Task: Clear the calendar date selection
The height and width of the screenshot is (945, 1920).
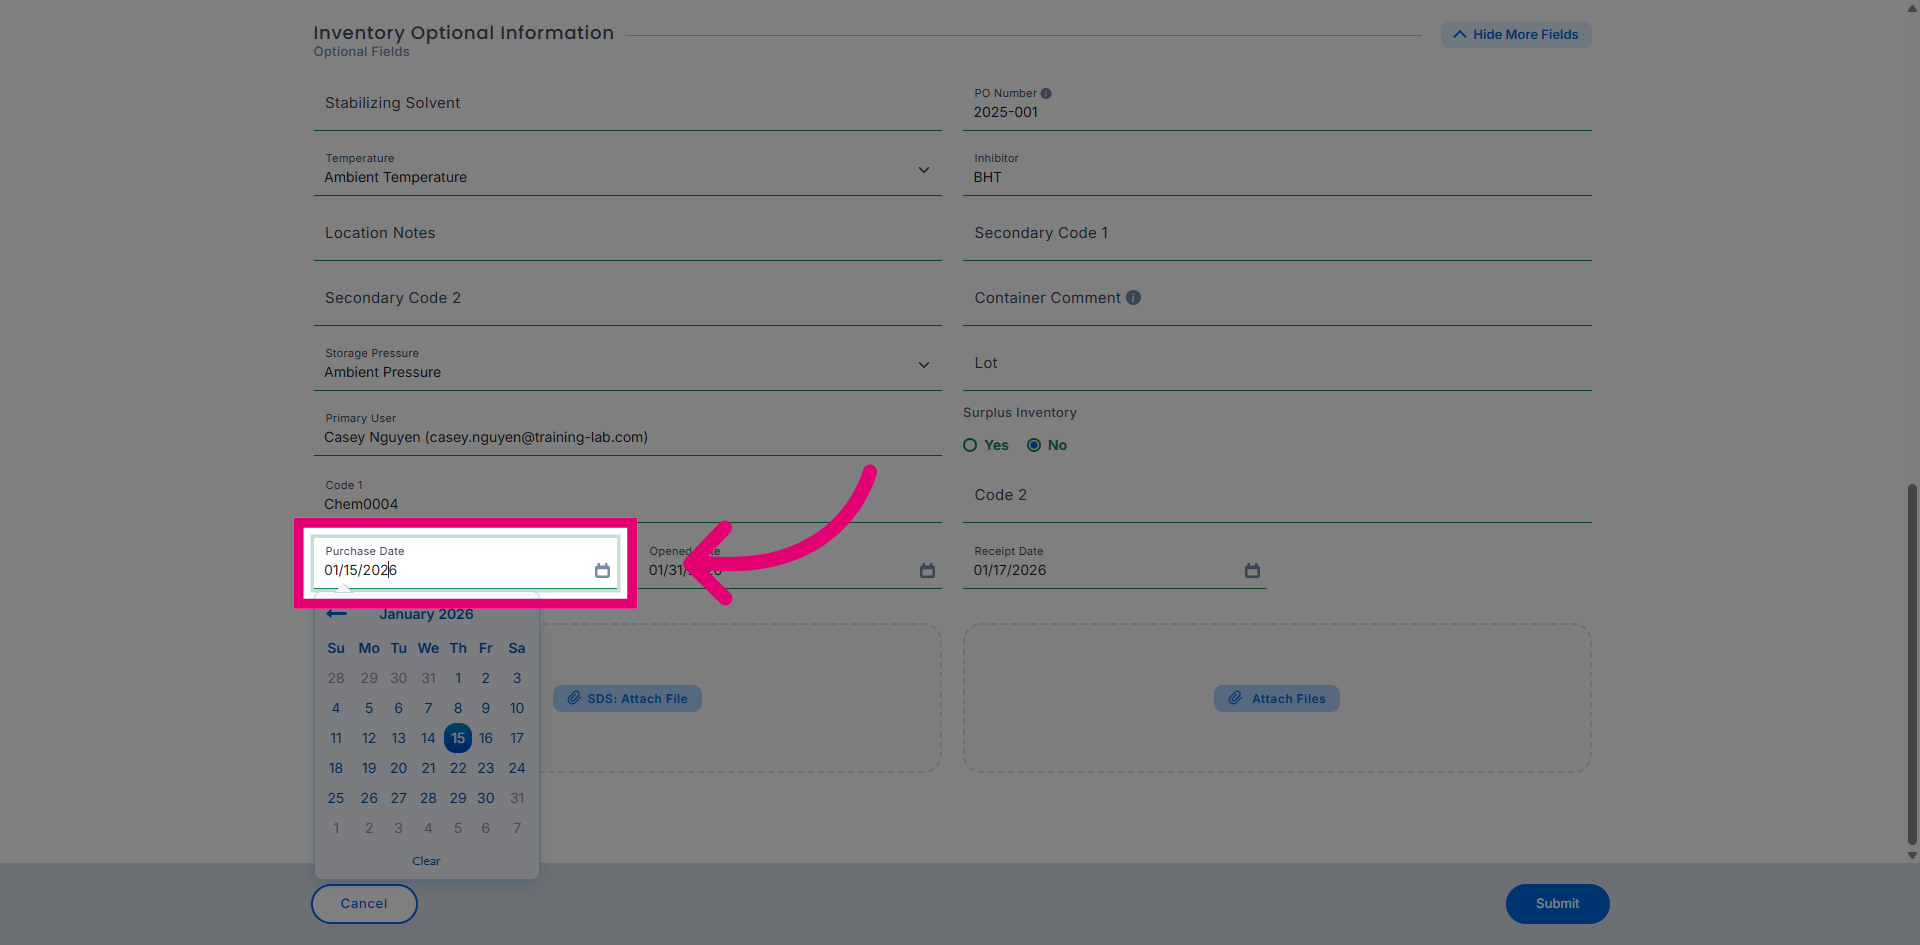Action: point(426,861)
